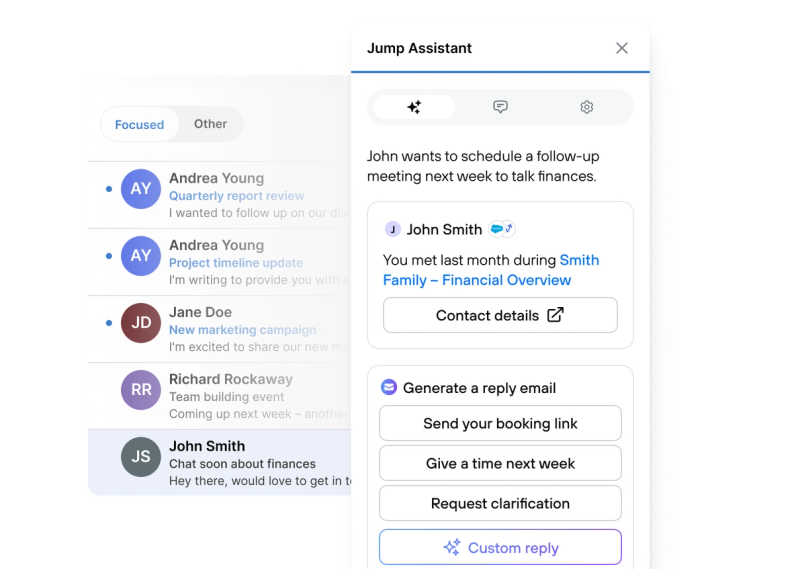
Task: Click unread dot on Project timeline update email
Action: (109, 256)
